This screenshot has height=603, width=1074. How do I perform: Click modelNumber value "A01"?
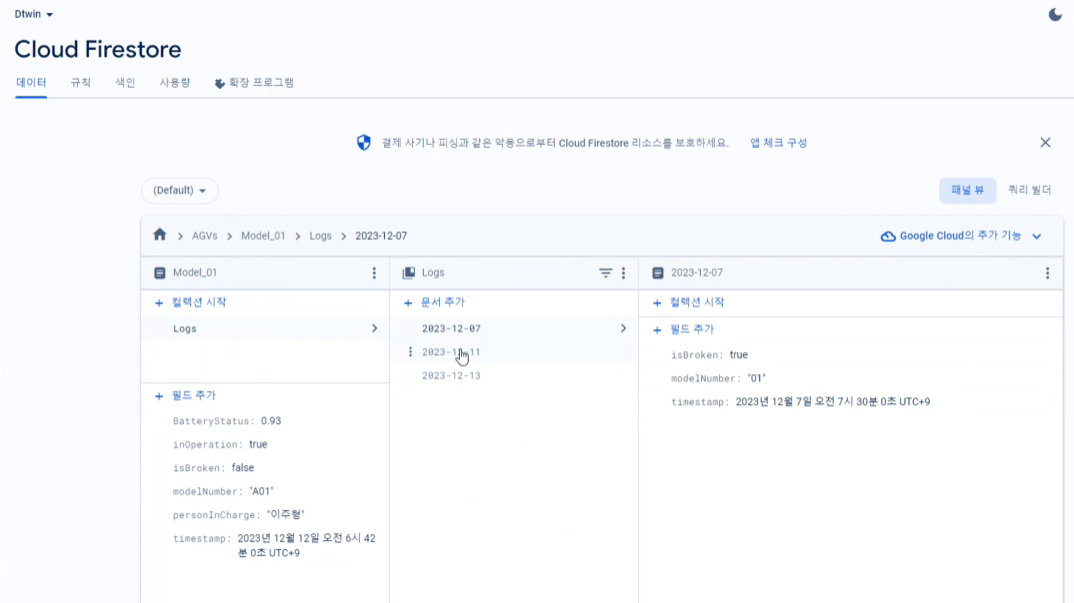[x=262, y=491]
